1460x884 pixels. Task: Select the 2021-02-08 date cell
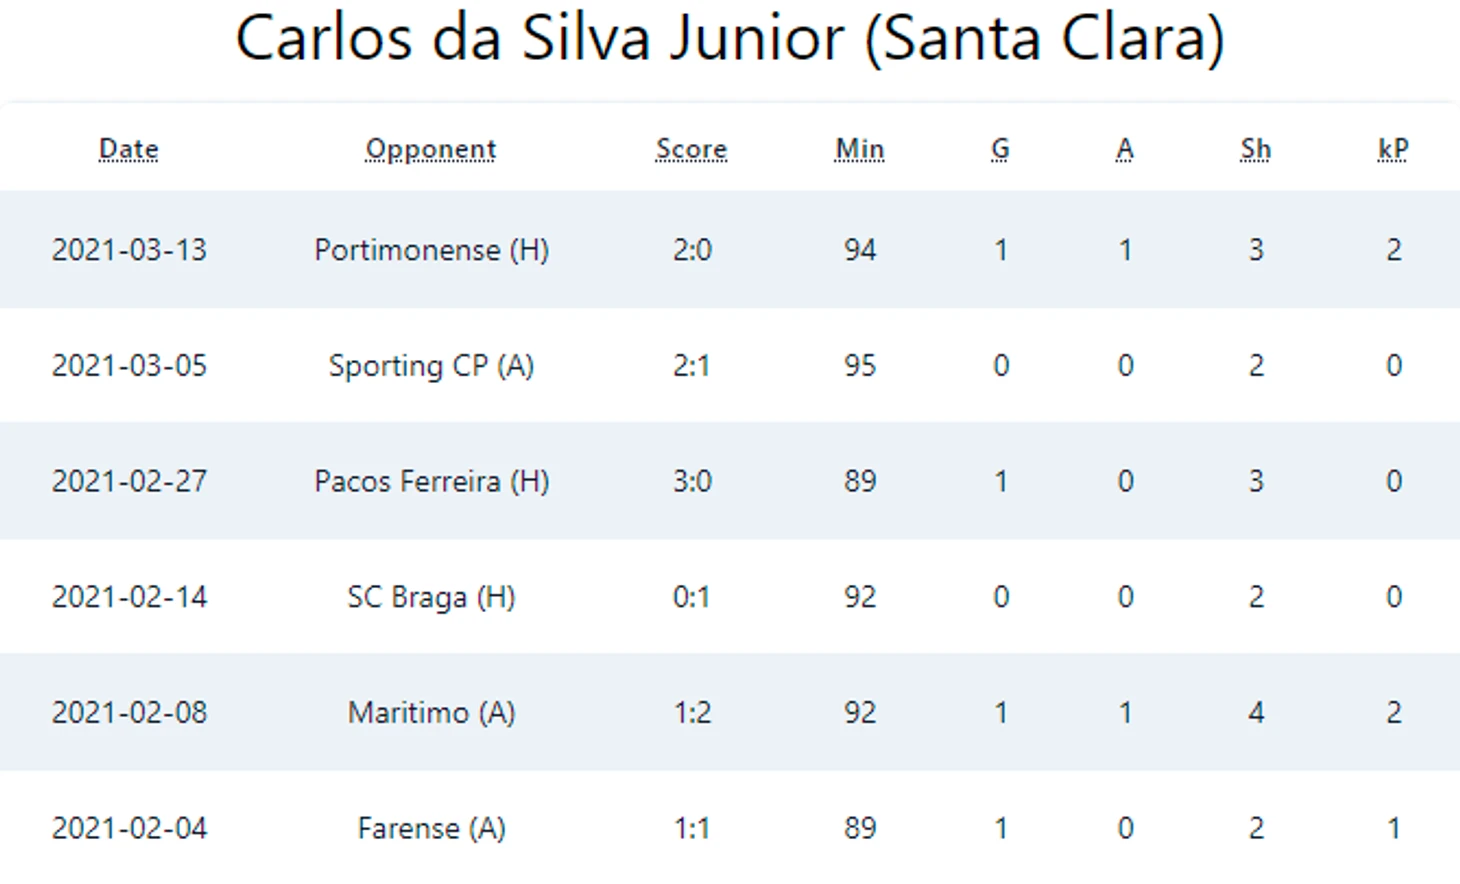[129, 713]
